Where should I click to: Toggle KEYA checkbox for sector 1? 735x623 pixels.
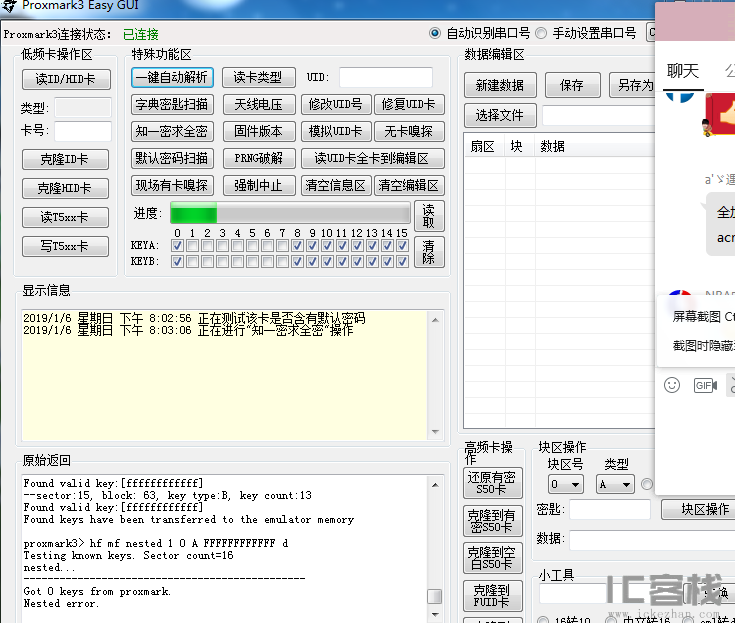click(192, 246)
